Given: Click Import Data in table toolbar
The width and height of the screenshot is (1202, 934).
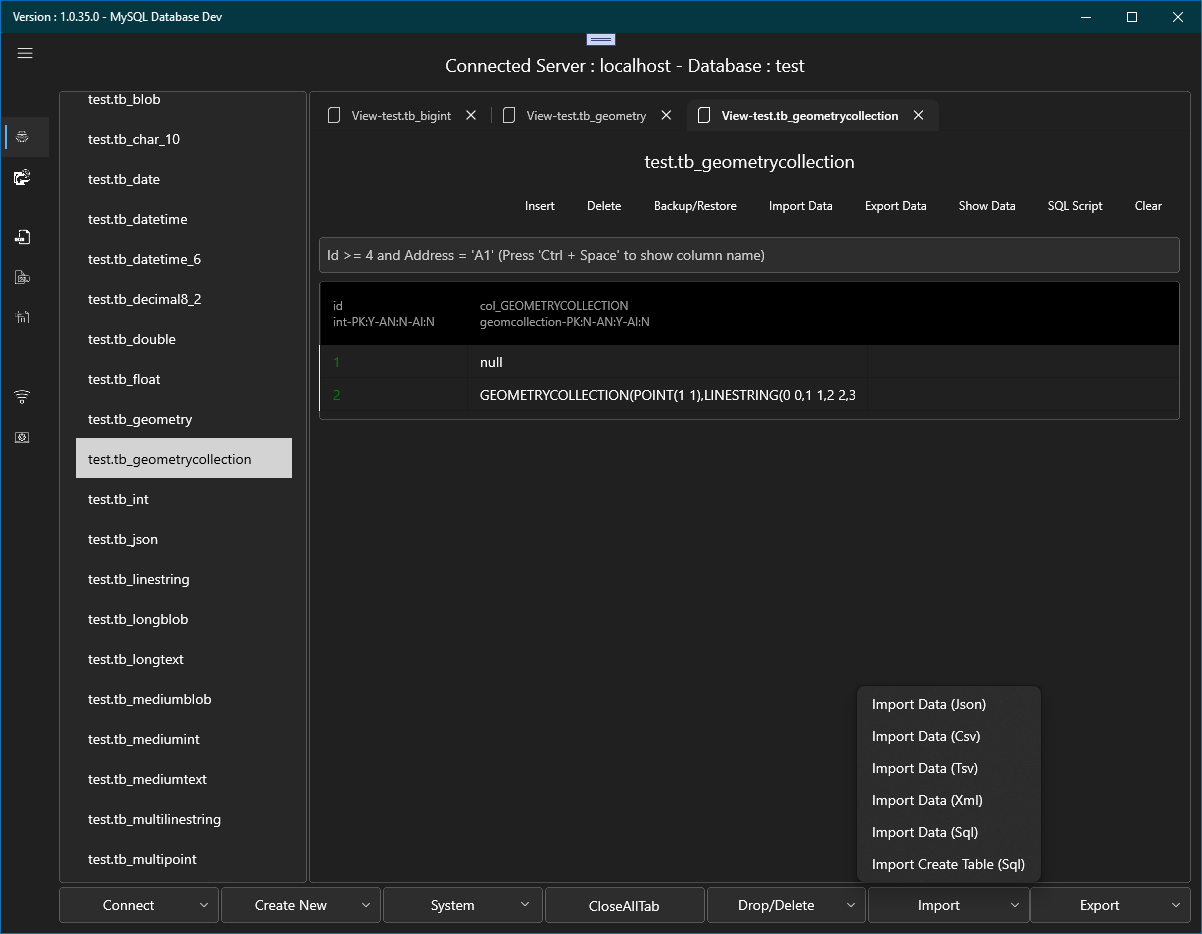Looking at the screenshot, I should (x=801, y=206).
